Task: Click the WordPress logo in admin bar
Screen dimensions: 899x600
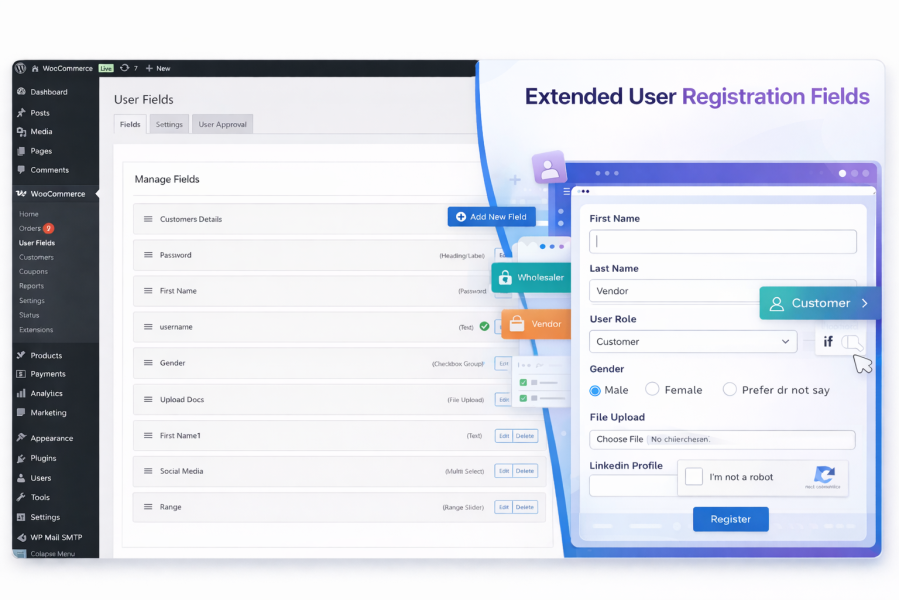Action: tap(21, 68)
